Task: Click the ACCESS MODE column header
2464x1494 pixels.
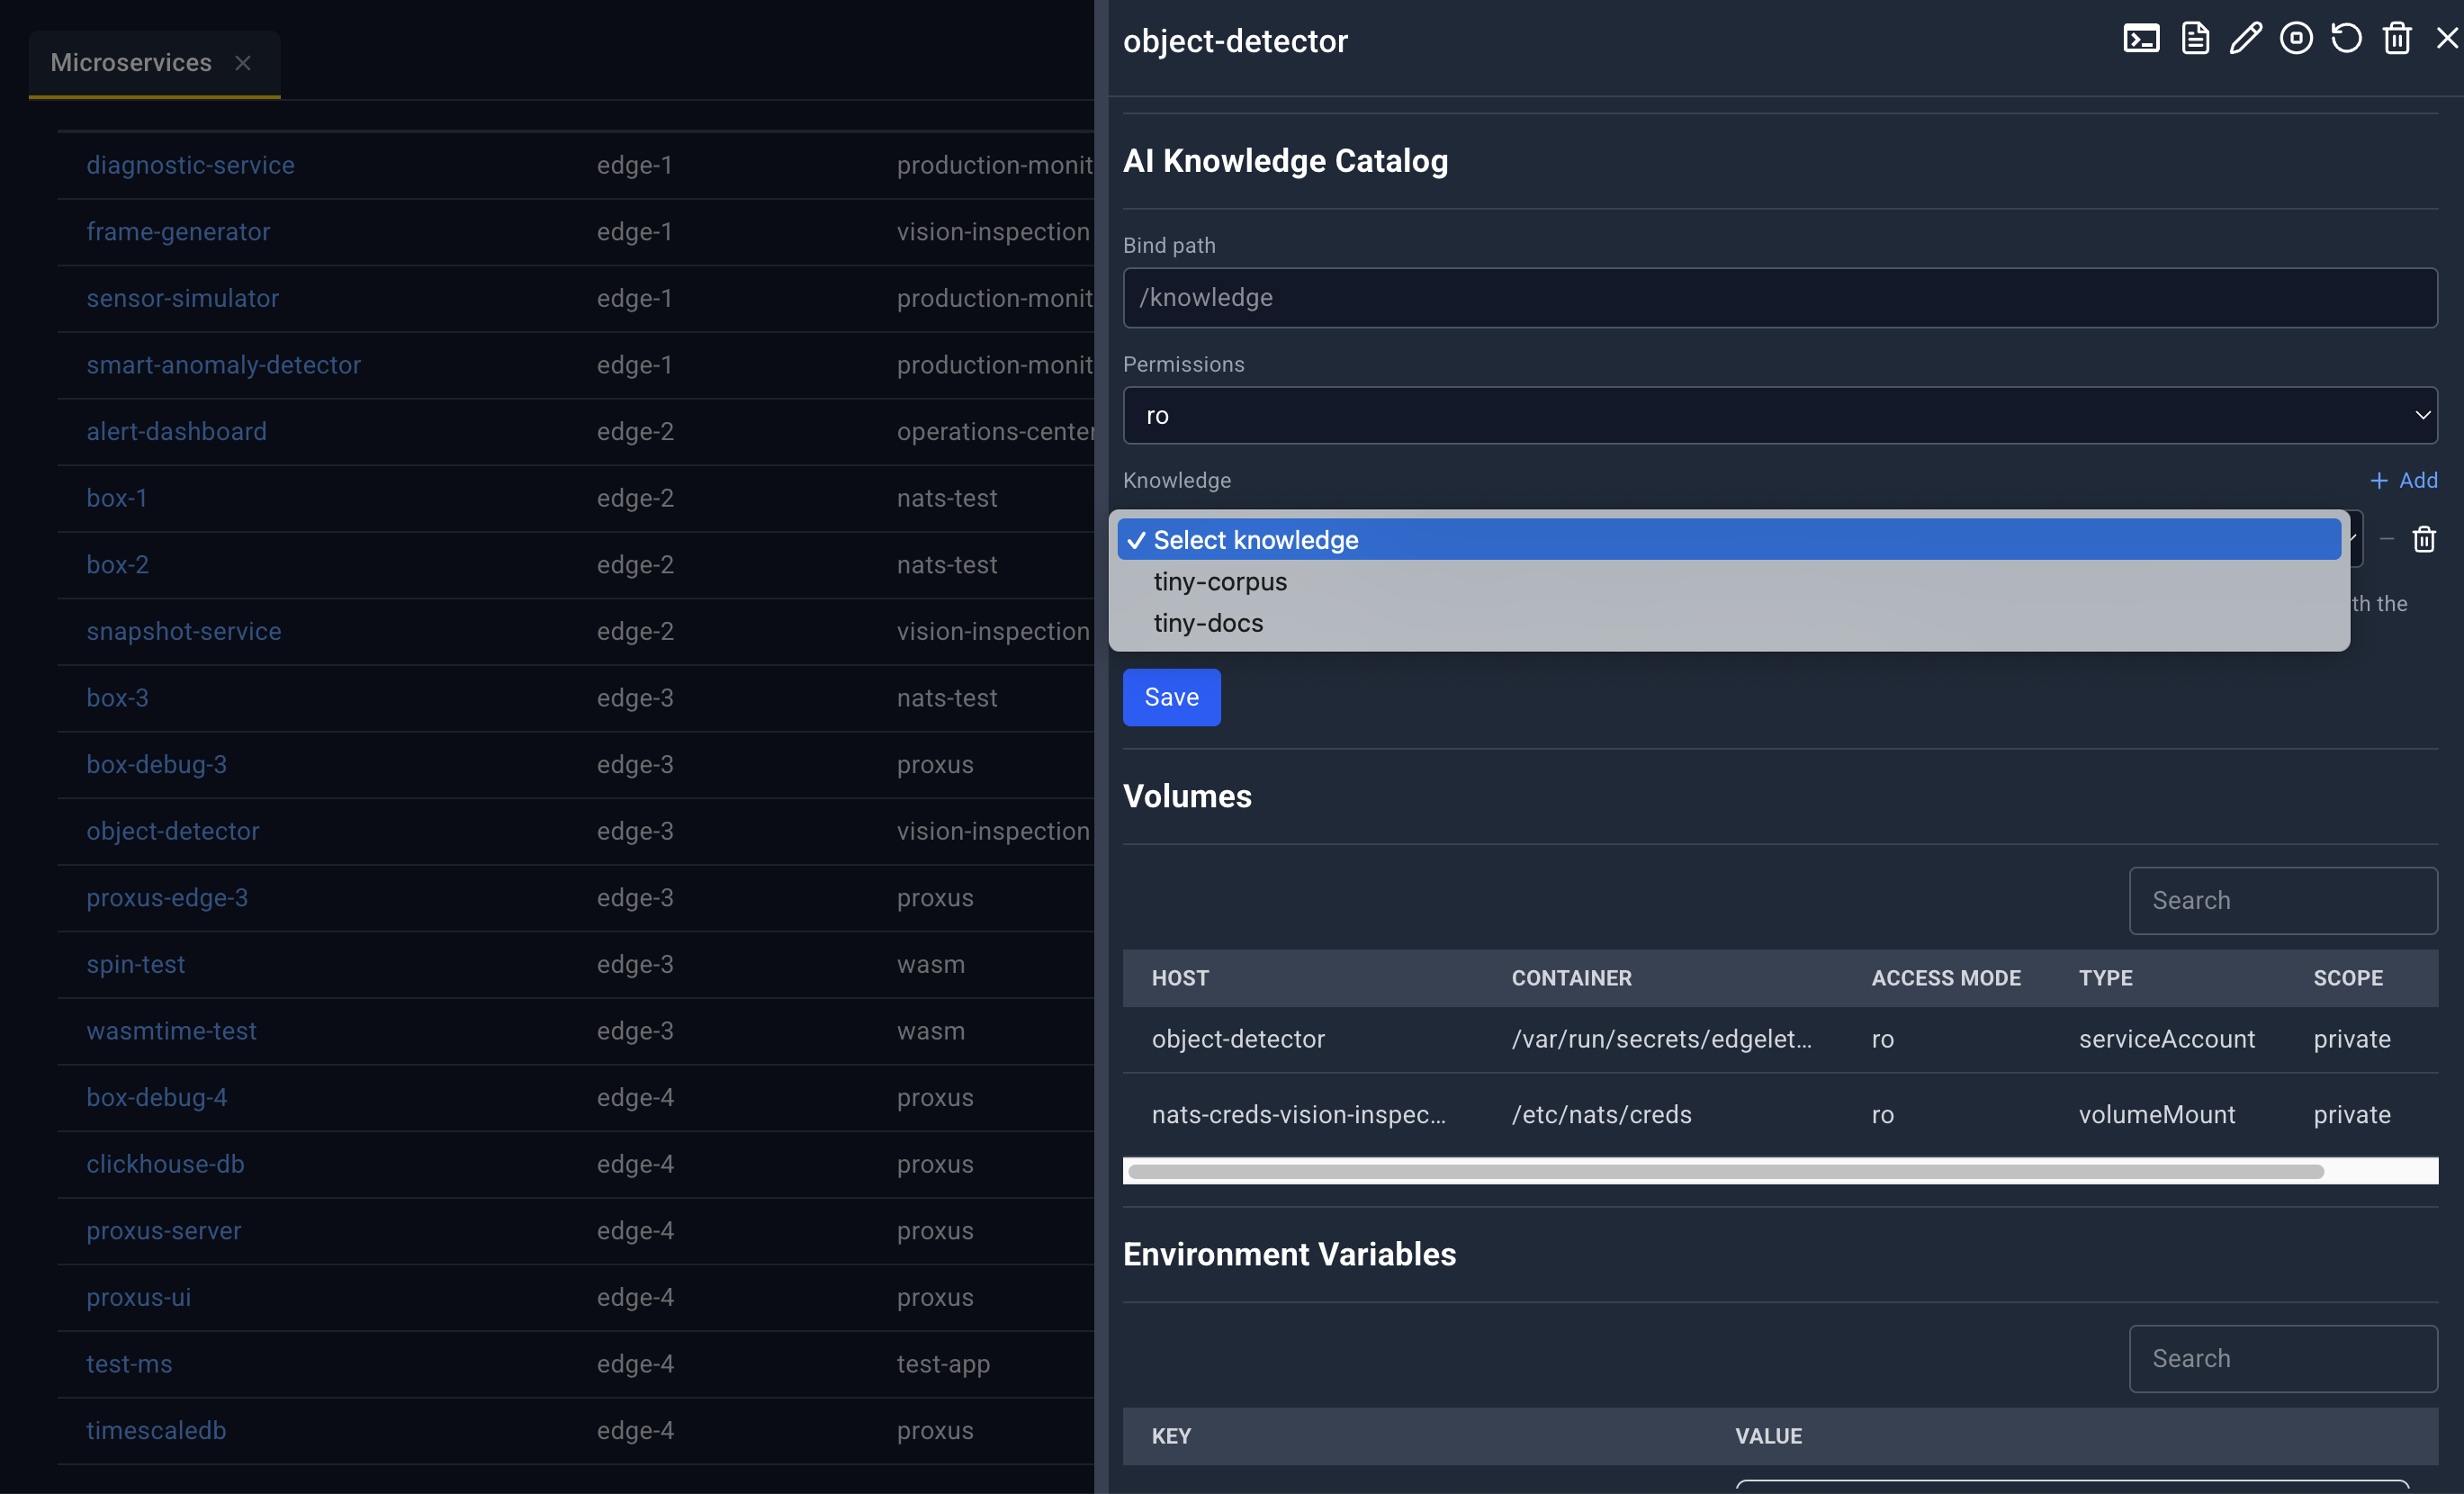Action: (x=1946, y=978)
